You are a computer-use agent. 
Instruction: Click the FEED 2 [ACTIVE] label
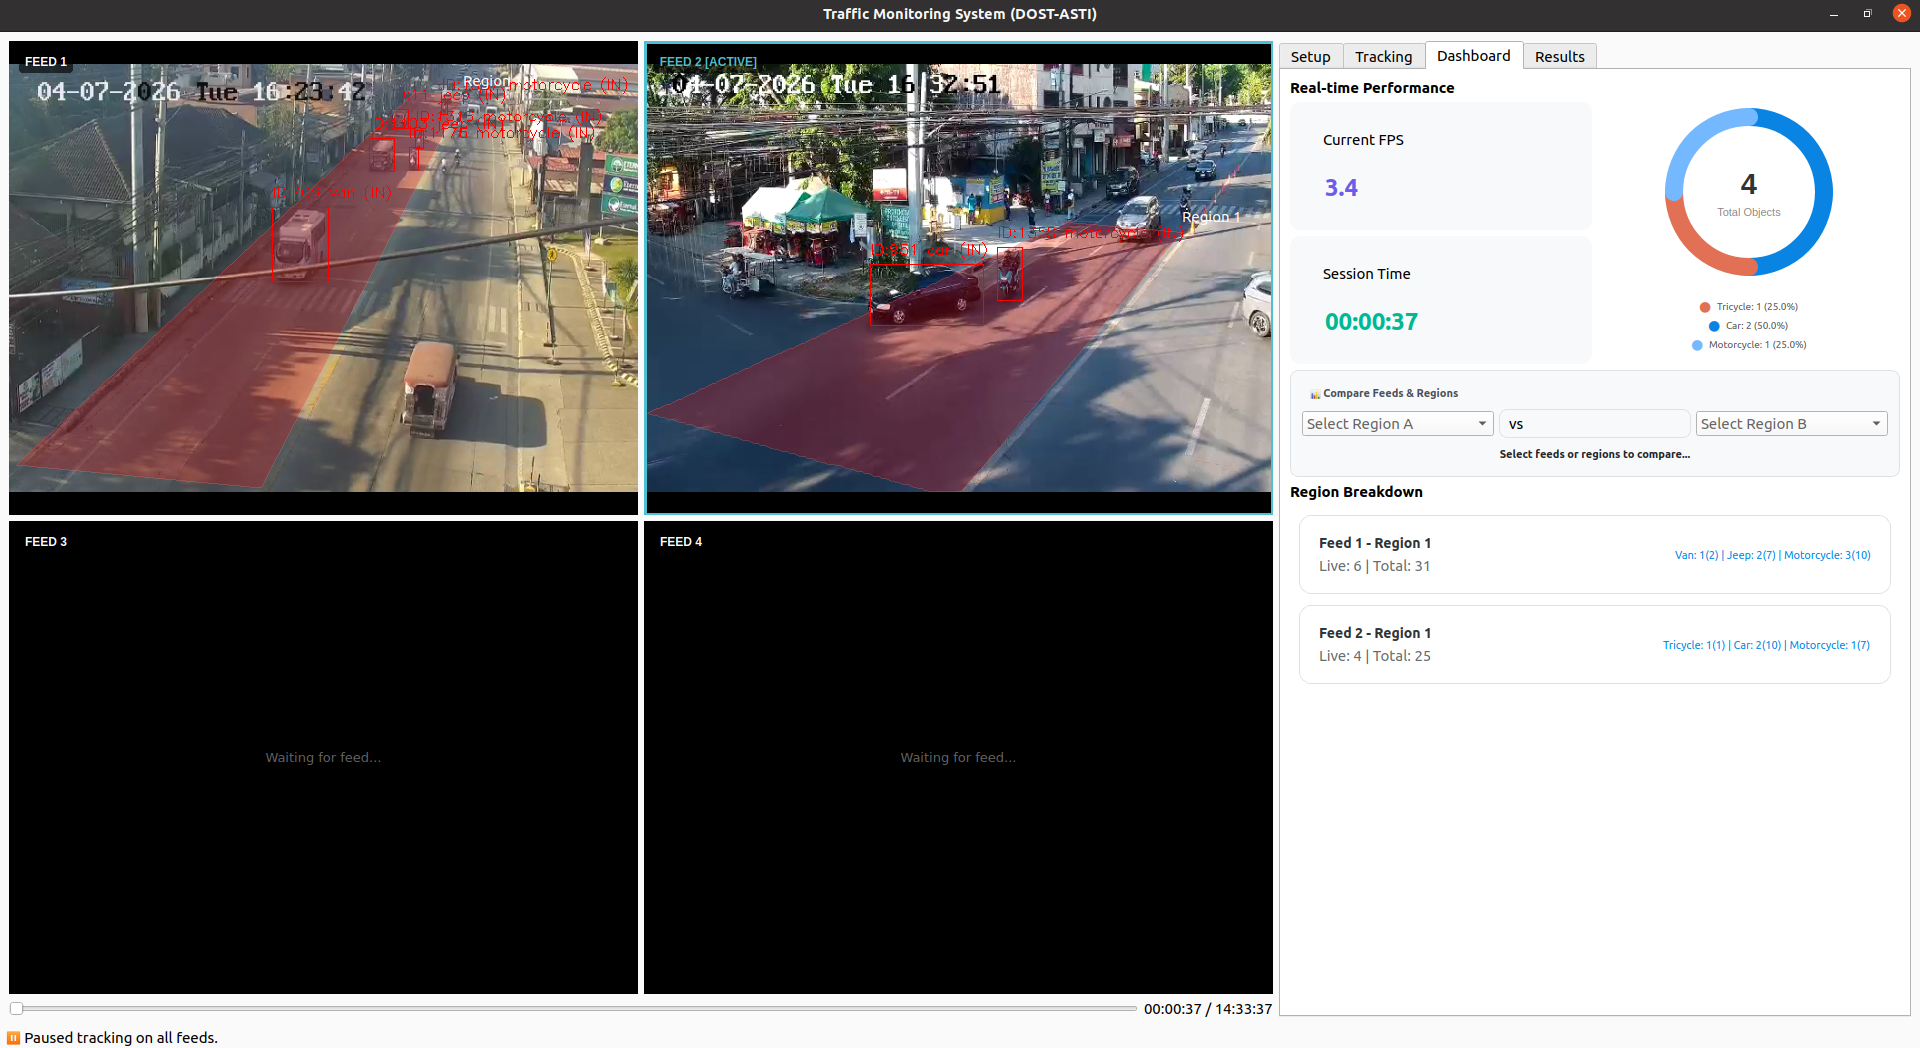click(x=708, y=62)
